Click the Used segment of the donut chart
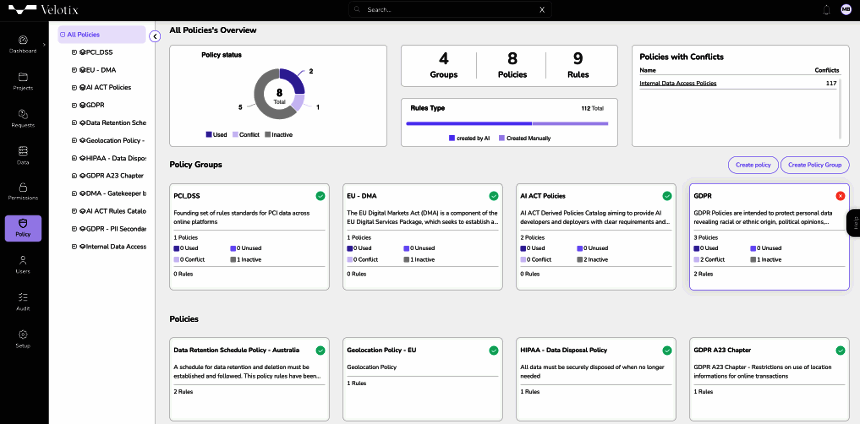860x424 pixels. (x=292, y=82)
